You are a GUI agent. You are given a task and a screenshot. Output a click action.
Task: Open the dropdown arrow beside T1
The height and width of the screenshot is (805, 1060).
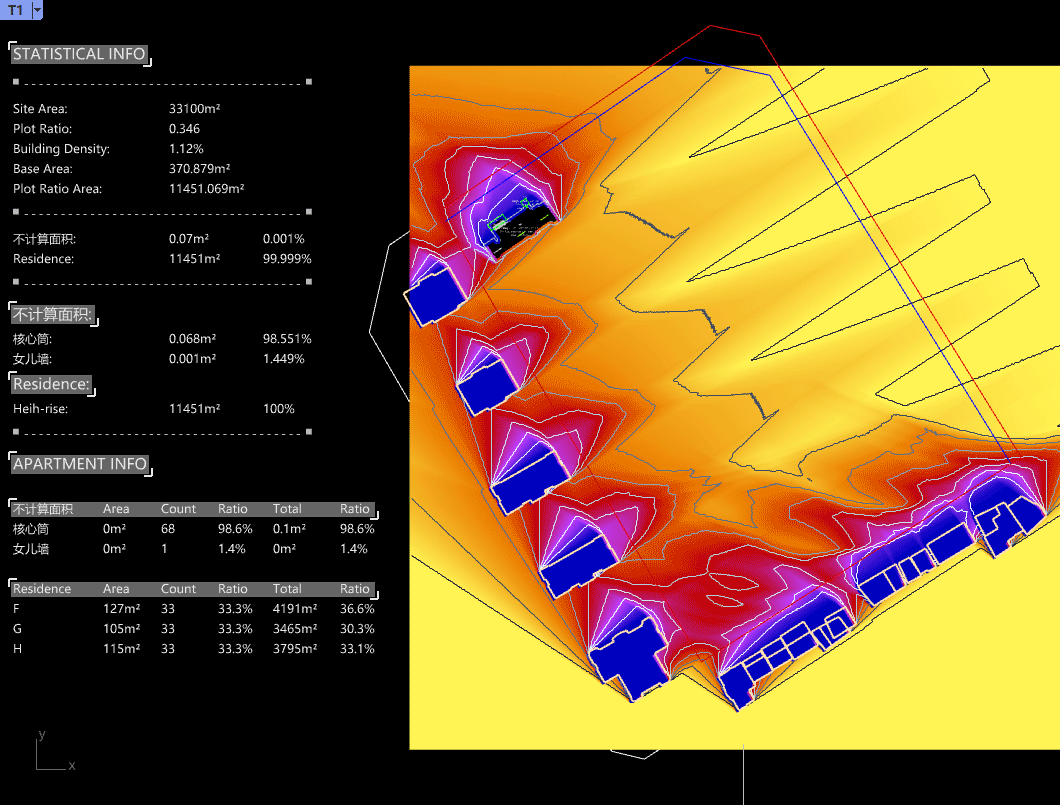(37, 10)
